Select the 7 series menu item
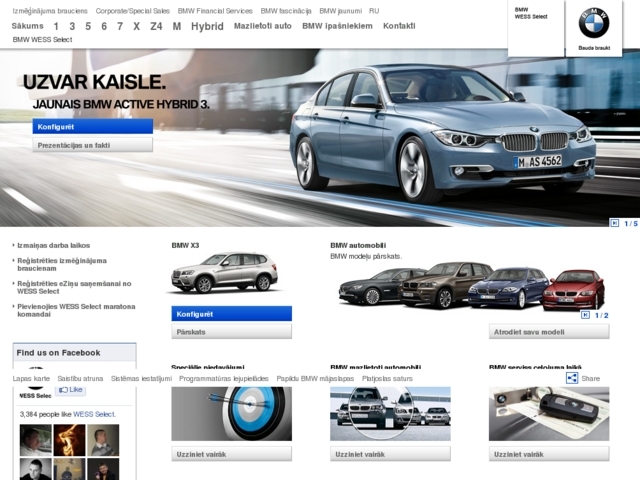640x480 pixels. [x=120, y=27]
